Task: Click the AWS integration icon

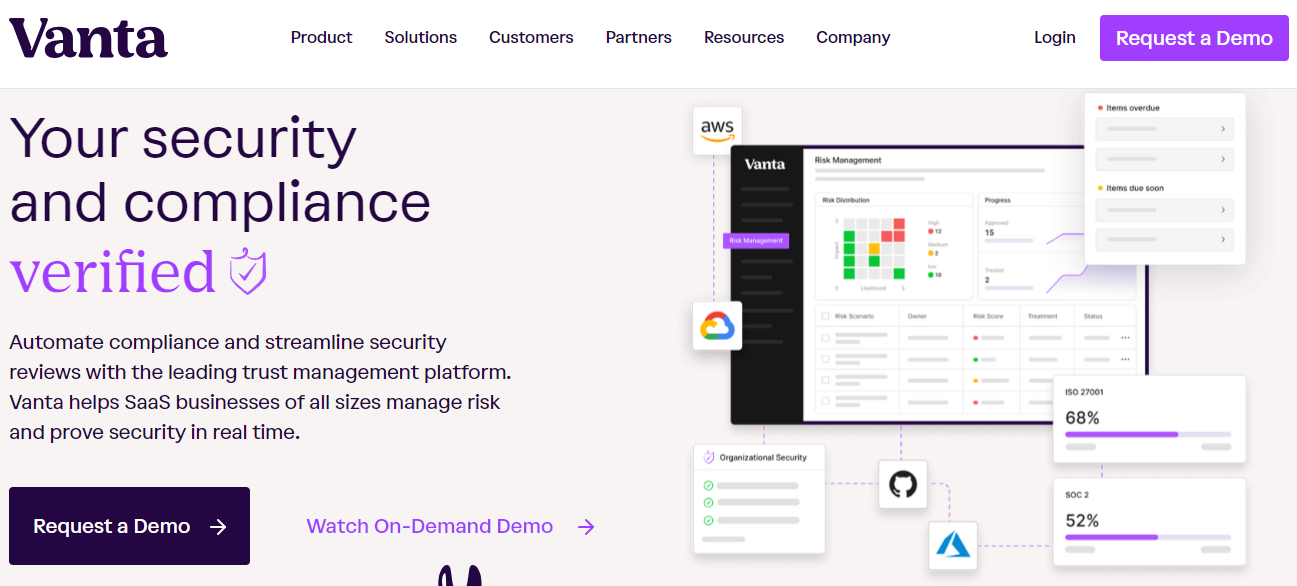Action: point(717,131)
